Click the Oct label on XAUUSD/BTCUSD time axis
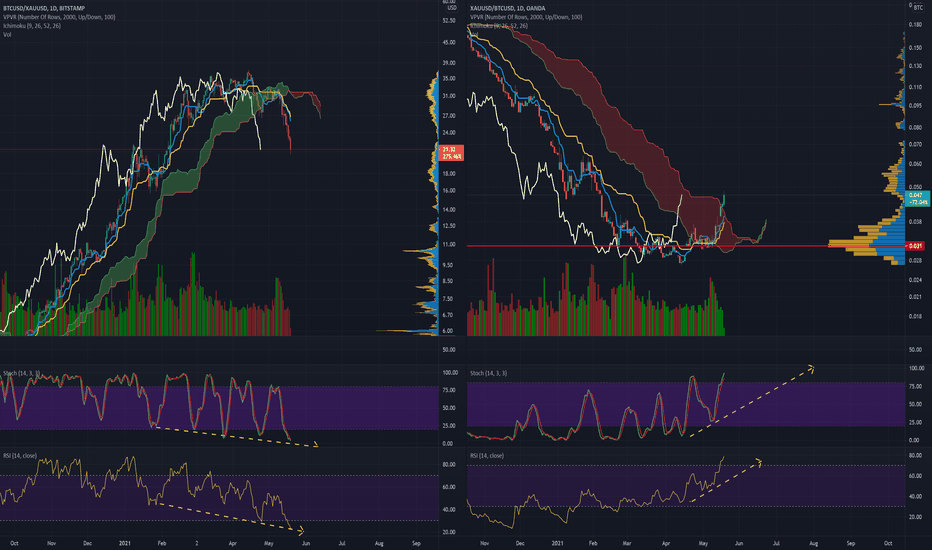Screen dimensions: 932x550 (888, 543)
